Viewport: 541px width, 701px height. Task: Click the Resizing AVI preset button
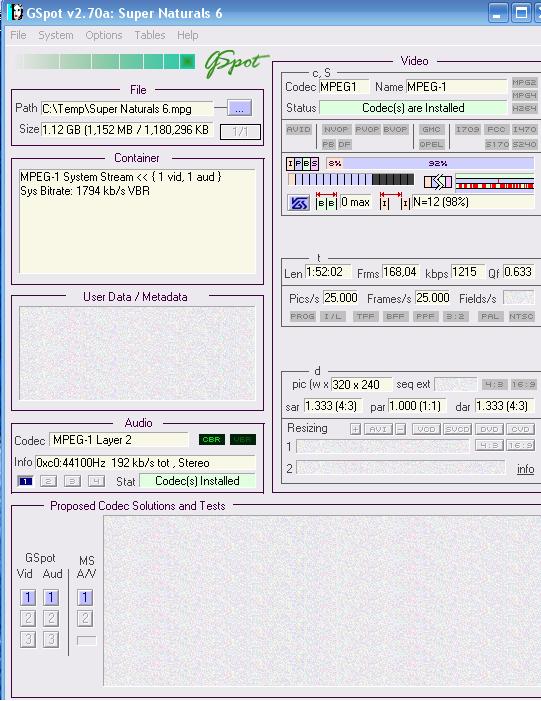coord(378,429)
